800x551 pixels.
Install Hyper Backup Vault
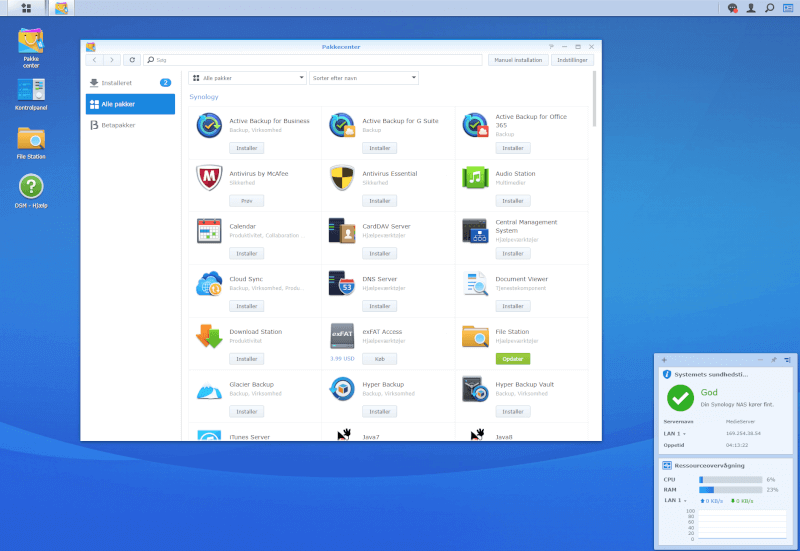(x=513, y=411)
